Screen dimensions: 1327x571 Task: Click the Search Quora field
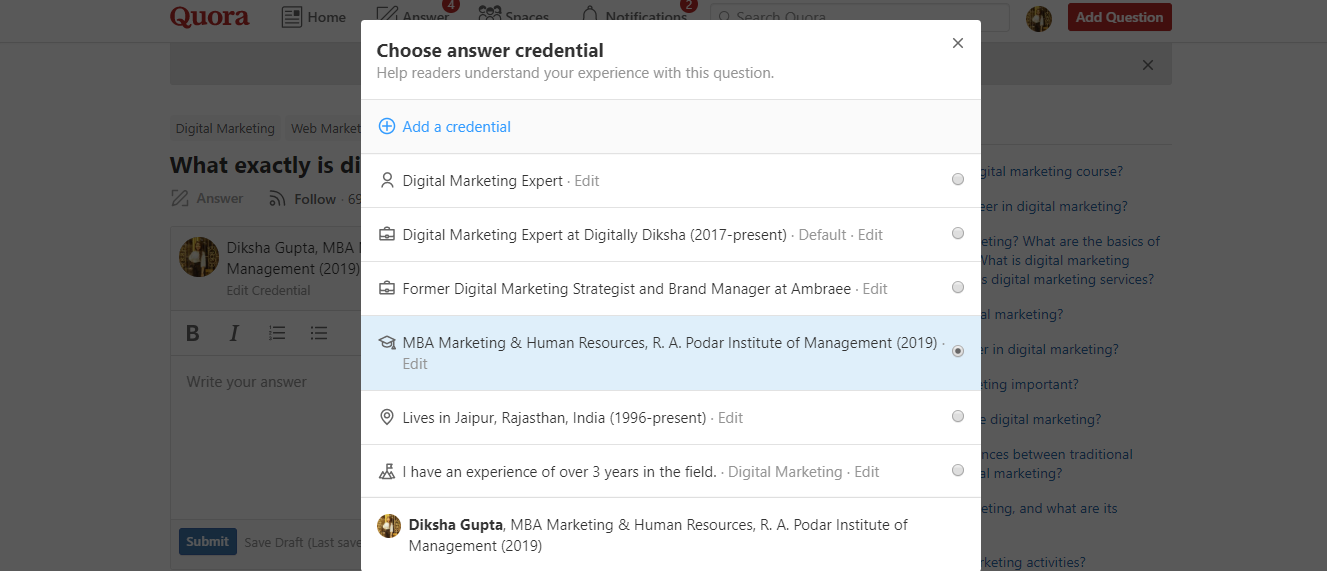point(860,17)
